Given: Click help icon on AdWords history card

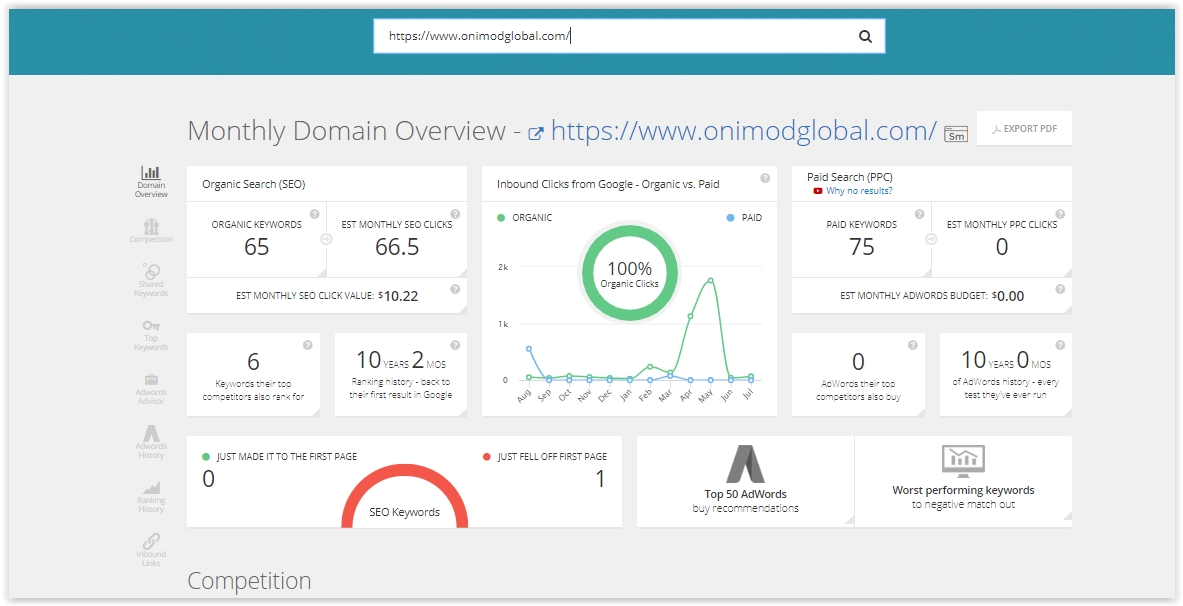Looking at the screenshot, I should (x=1060, y=345).
